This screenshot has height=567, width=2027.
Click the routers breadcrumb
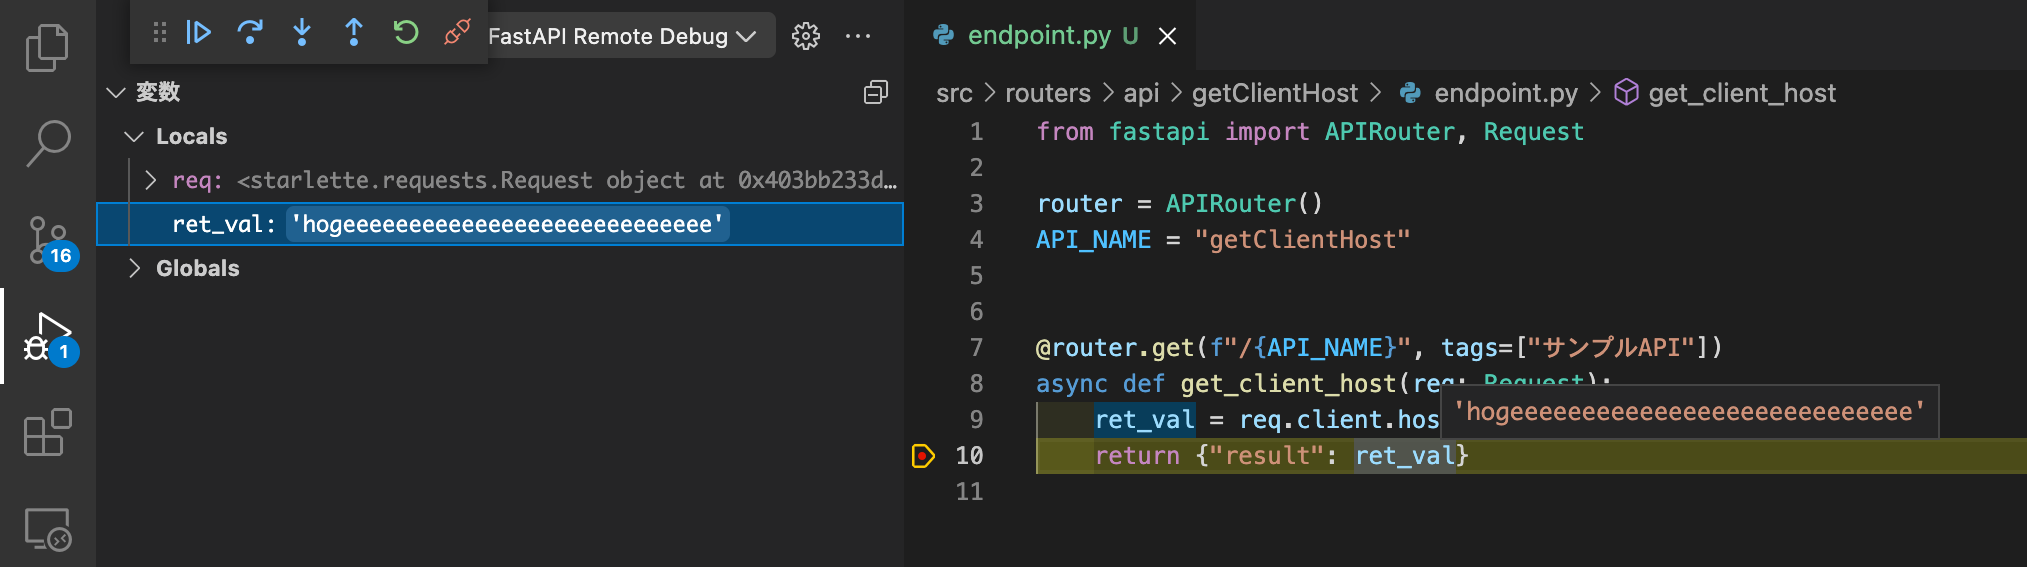(x=1047, y=93)
